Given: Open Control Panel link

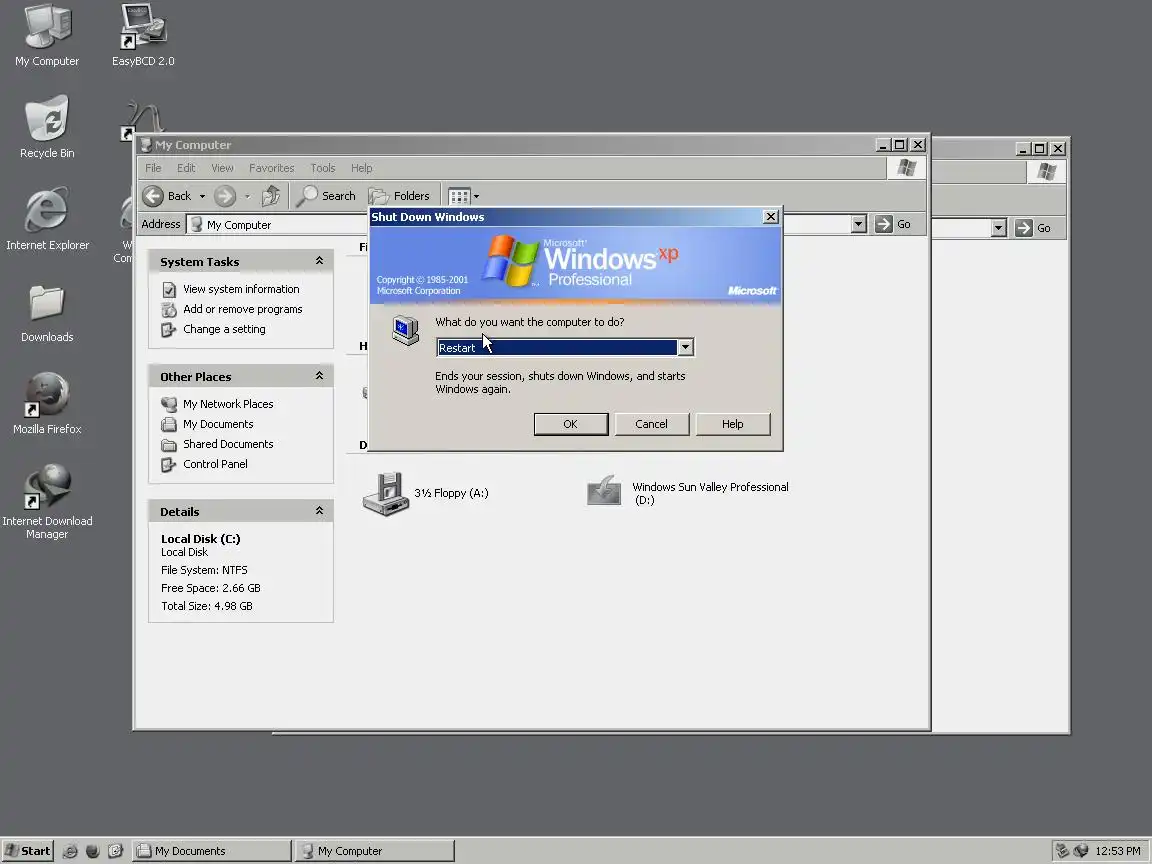Looking at the screenshot, I should (x=215, y=464).
